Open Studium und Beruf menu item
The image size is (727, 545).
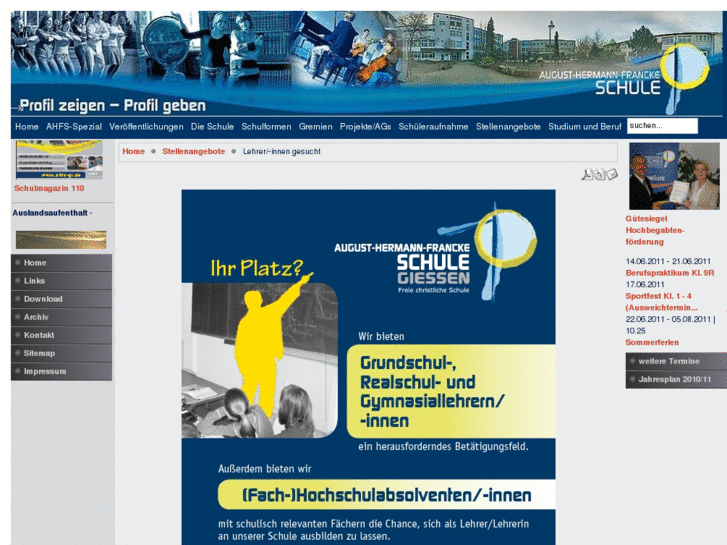585,126
